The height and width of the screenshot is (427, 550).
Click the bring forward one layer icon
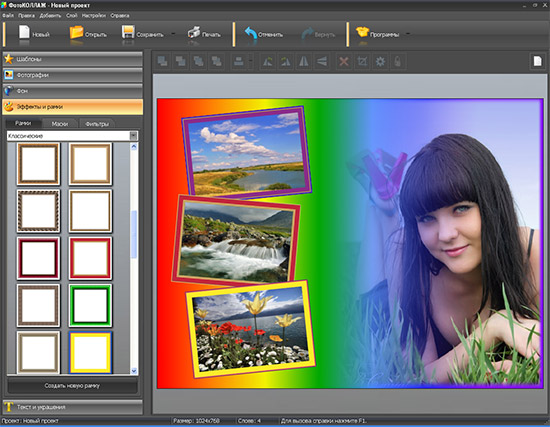coord(180,61)
